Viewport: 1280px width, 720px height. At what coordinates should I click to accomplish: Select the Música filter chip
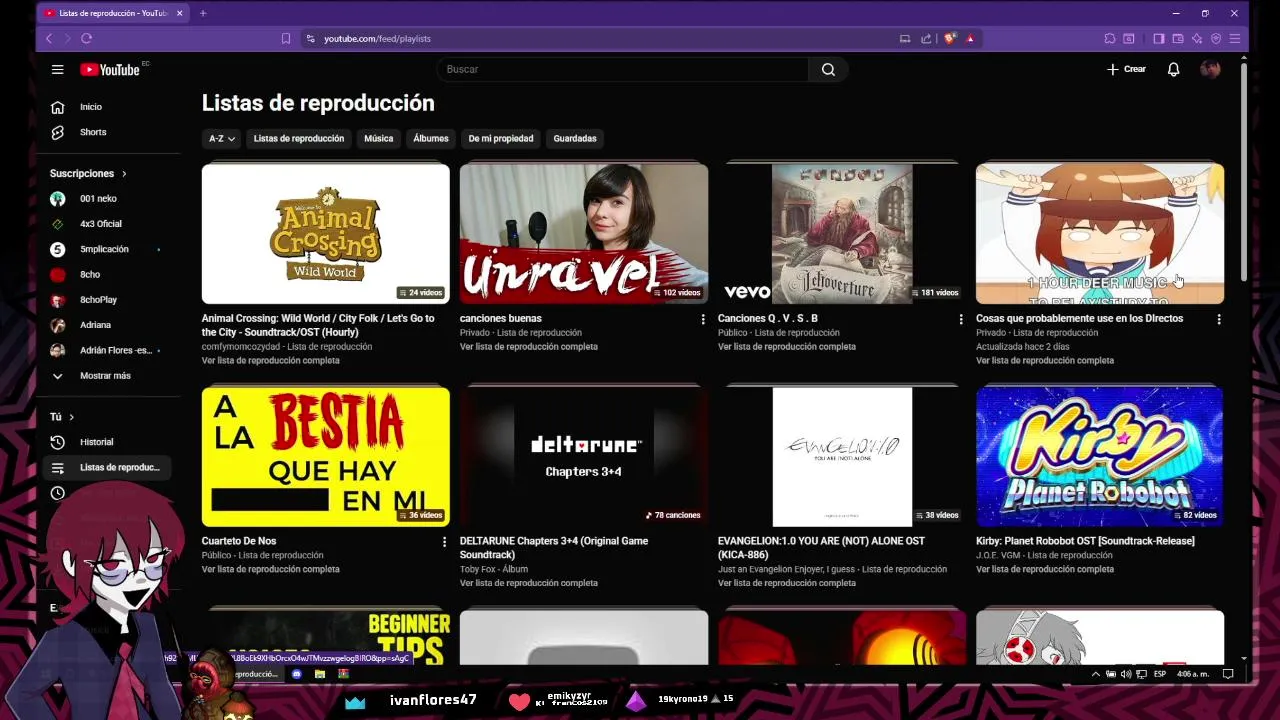point(378,138)
